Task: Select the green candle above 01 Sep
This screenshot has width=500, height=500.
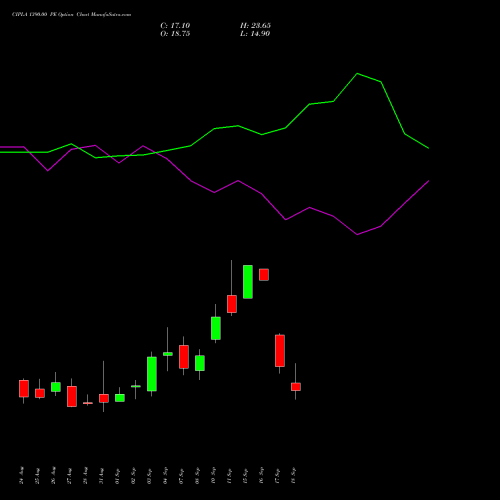Action: [x=120, y=398]
